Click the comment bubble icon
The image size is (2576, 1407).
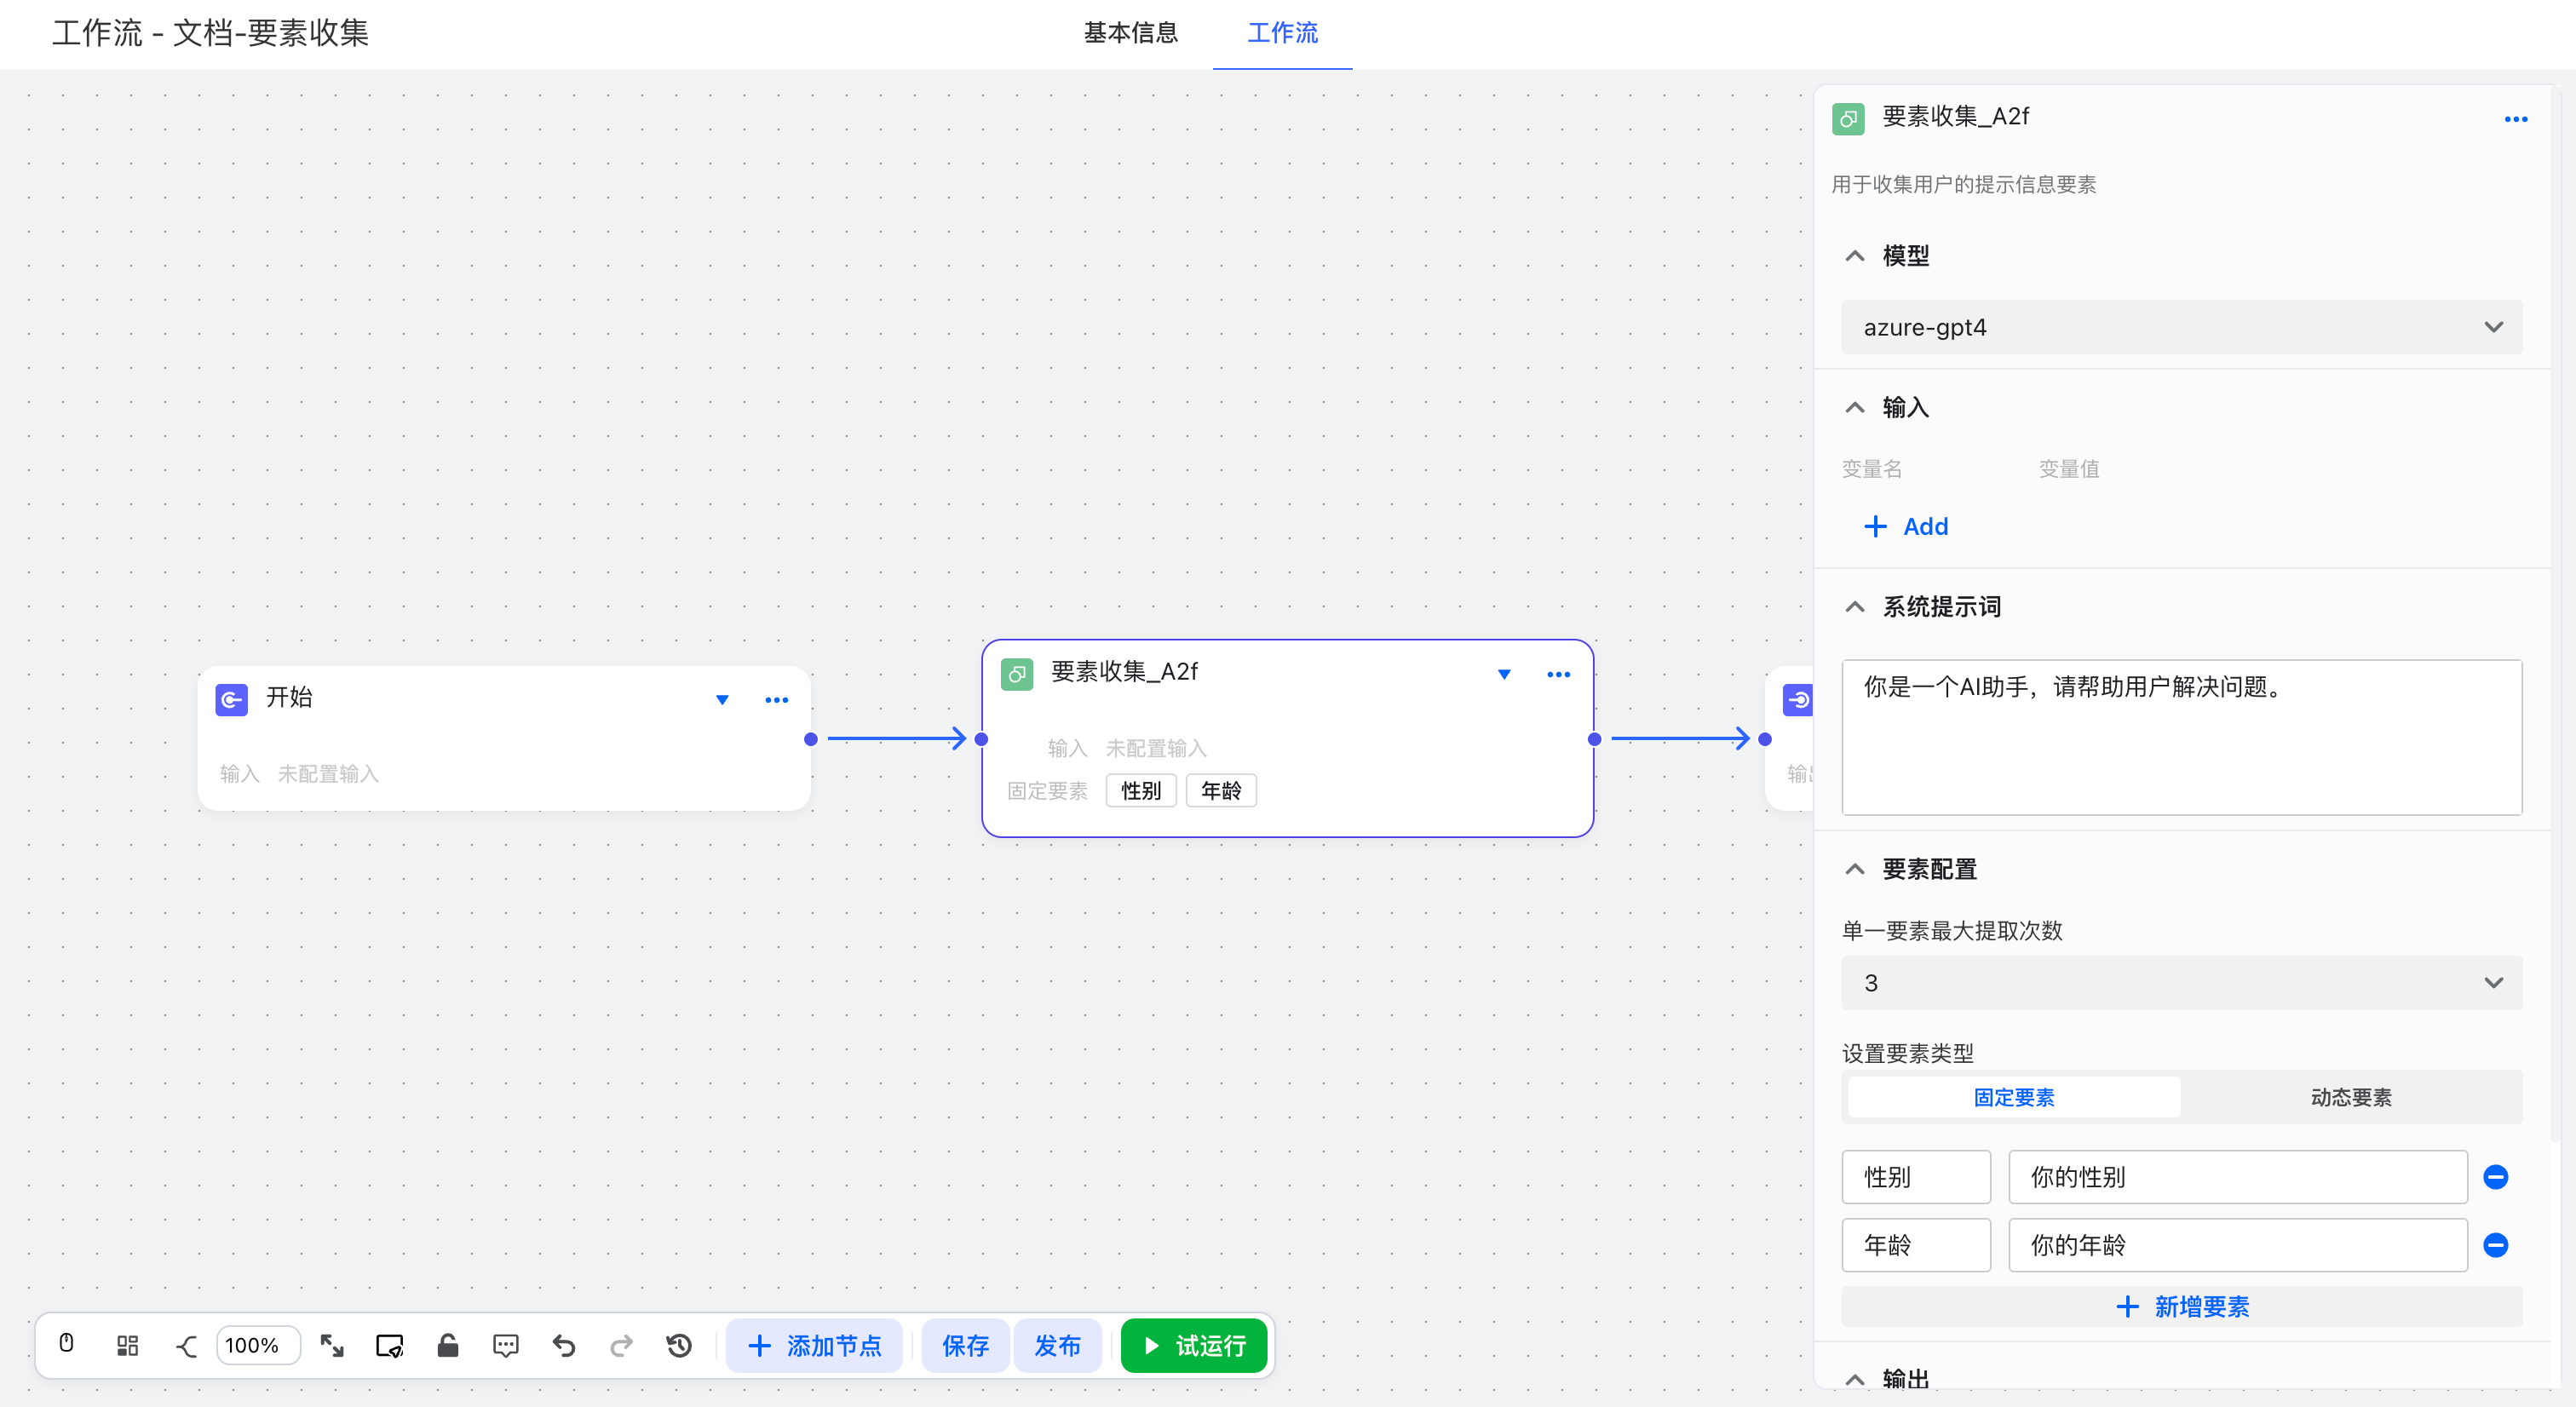[506, 1345]
